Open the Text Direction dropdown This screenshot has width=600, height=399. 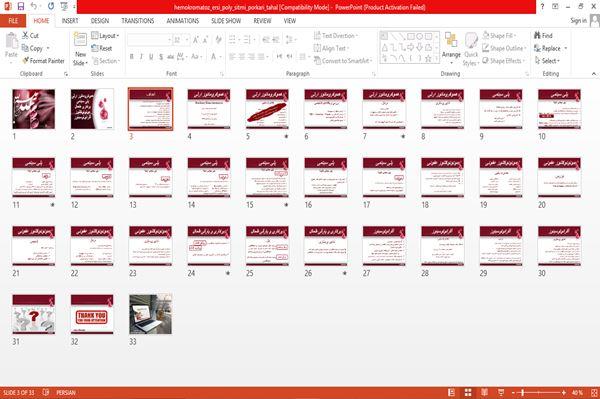(x=336, y=36)
